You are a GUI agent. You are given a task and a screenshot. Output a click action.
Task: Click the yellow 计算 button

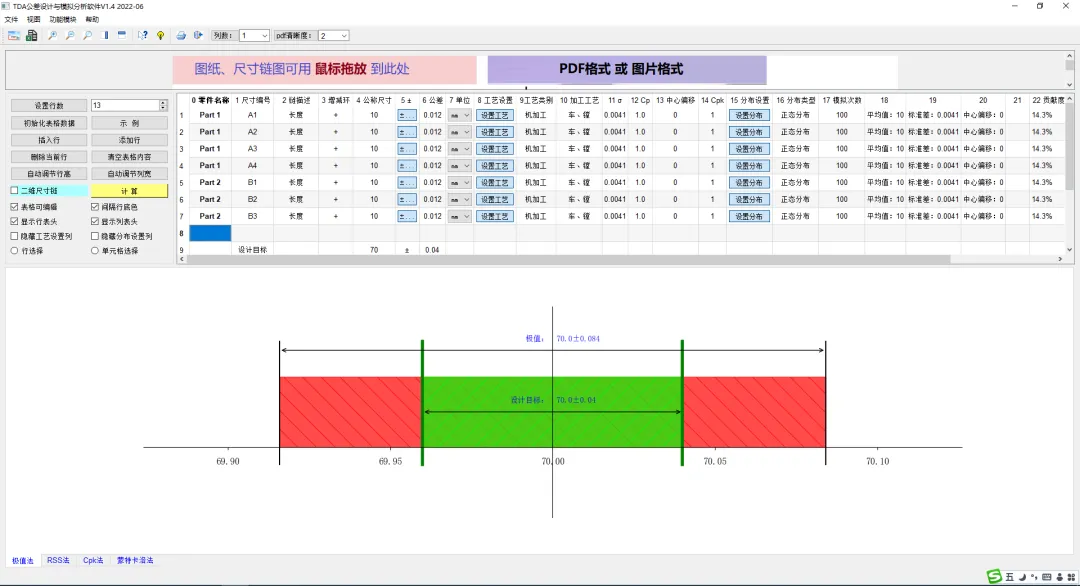[129, 191]
